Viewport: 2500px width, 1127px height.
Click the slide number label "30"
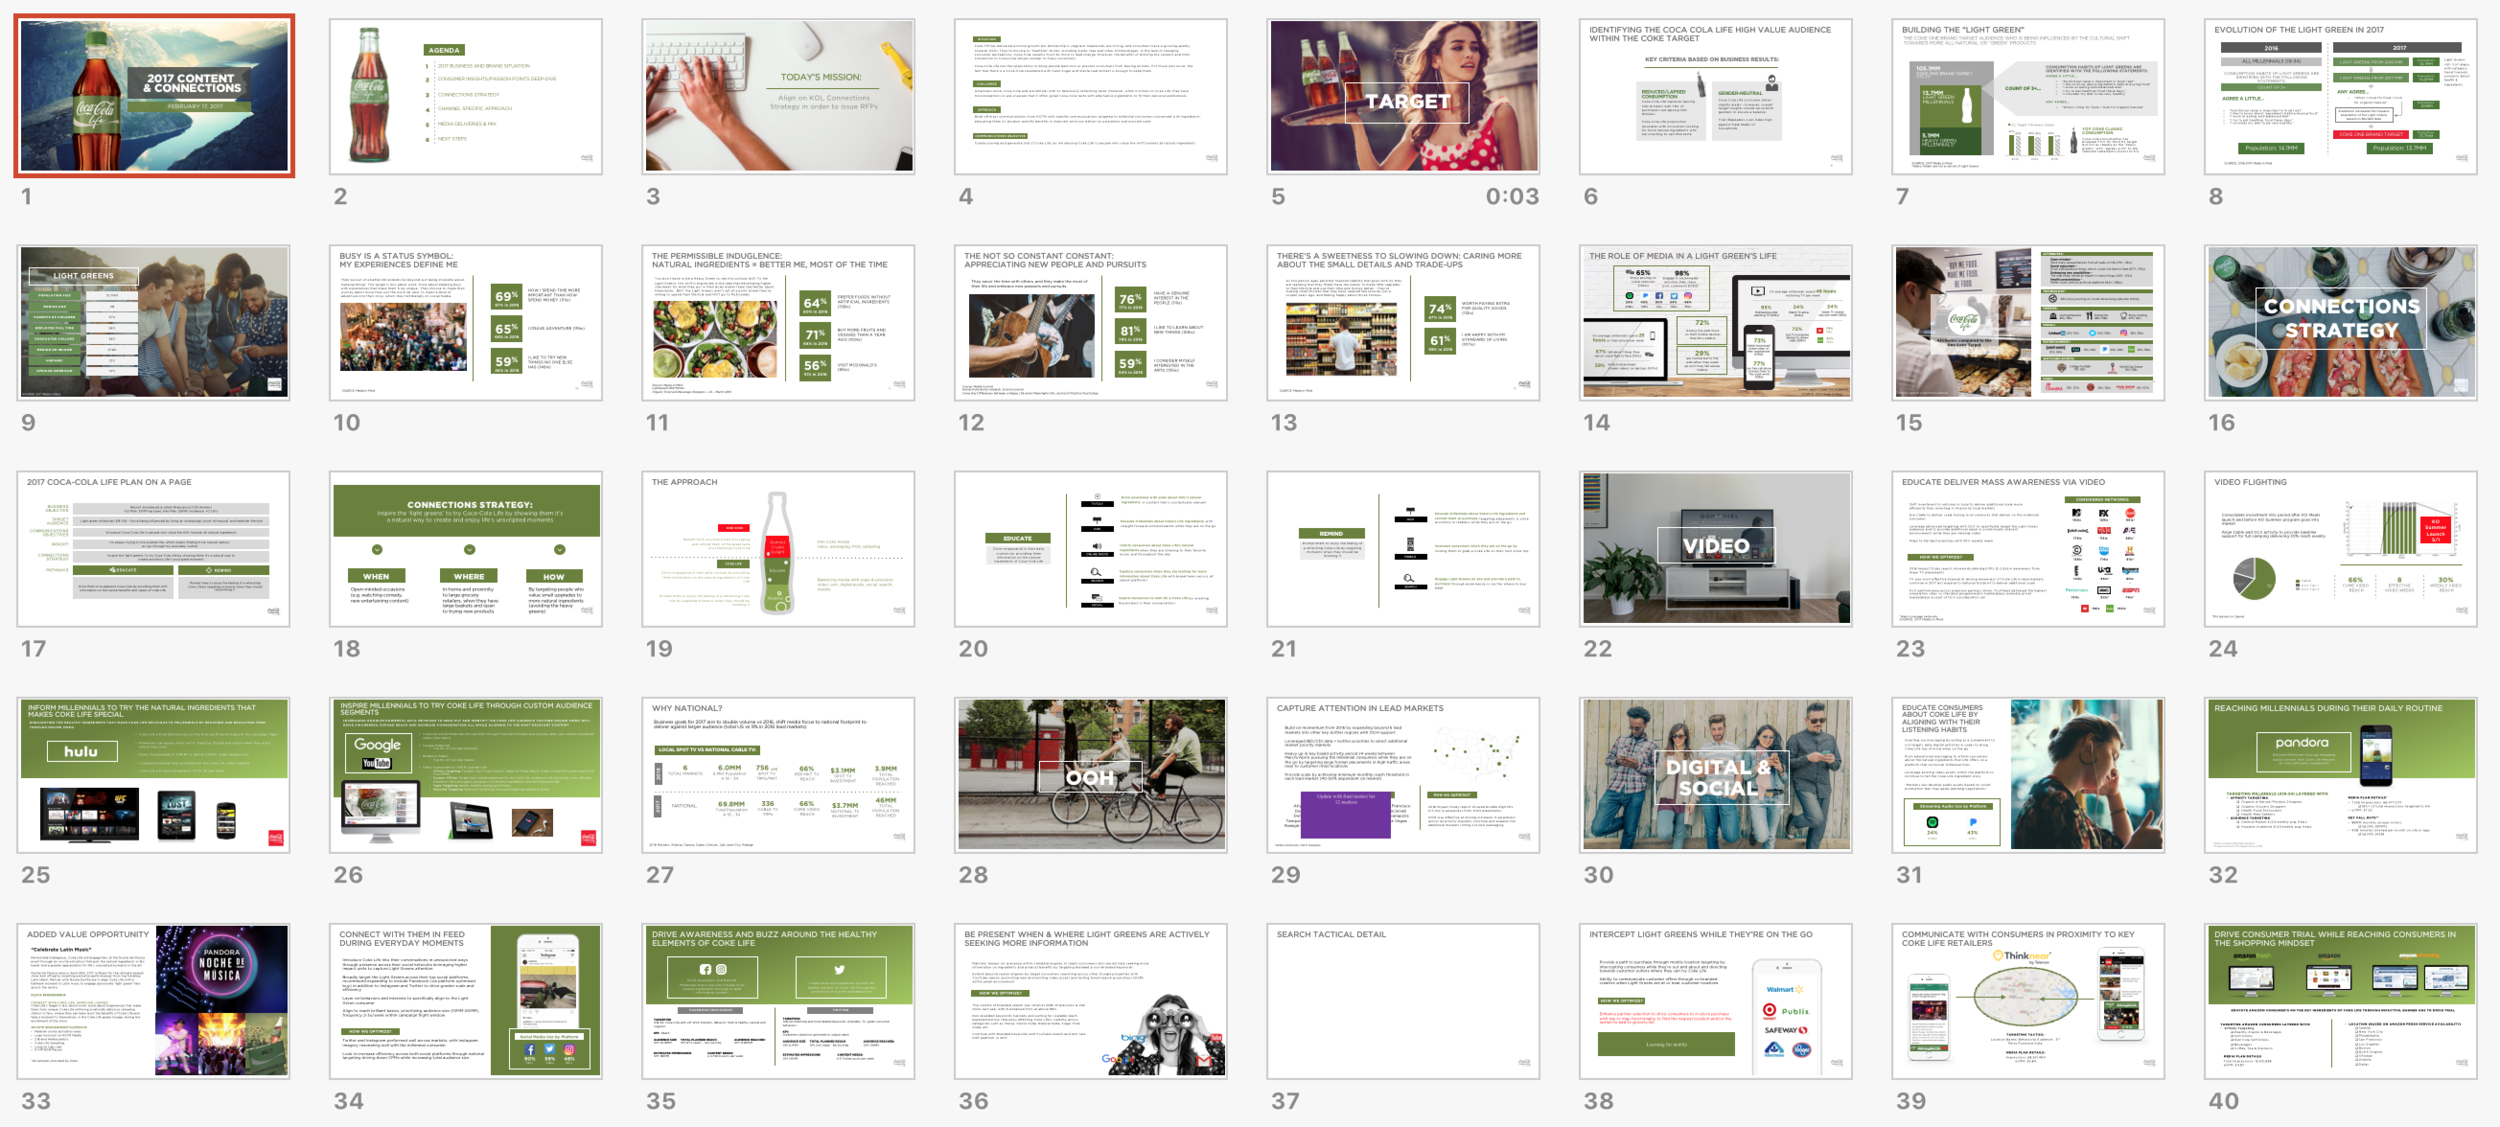(1598, 875)
